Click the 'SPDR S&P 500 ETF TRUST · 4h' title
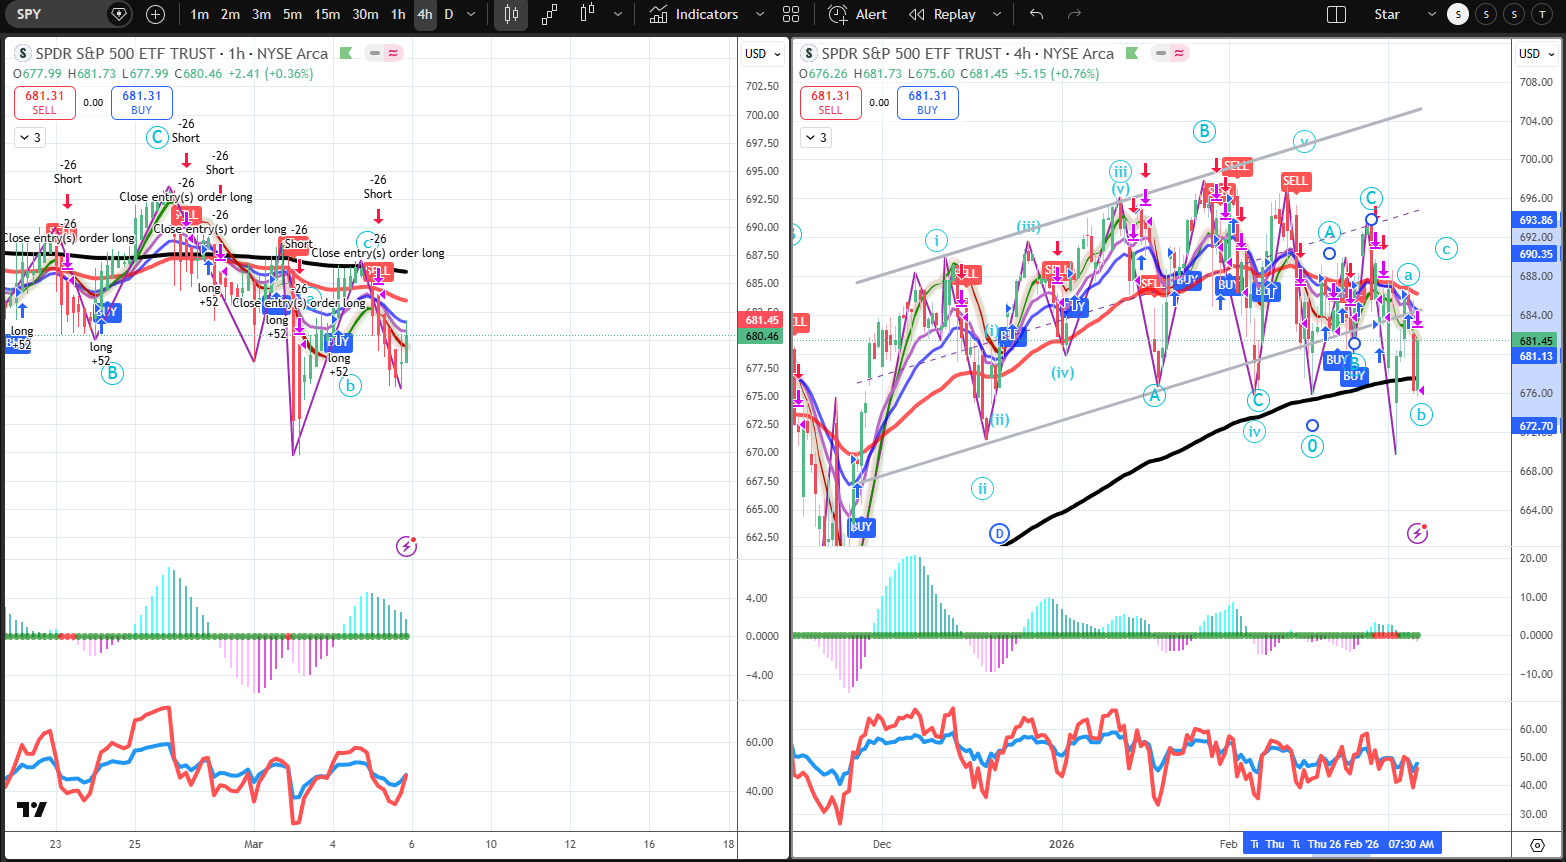The height and width of the screenshot is (862, 1566). point(967,53)
